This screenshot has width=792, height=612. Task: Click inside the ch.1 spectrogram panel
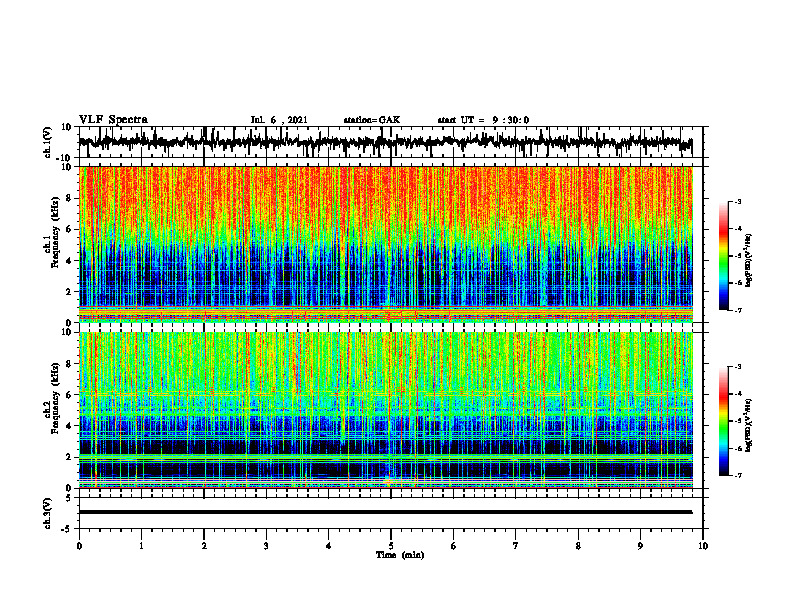click(385, 244)
